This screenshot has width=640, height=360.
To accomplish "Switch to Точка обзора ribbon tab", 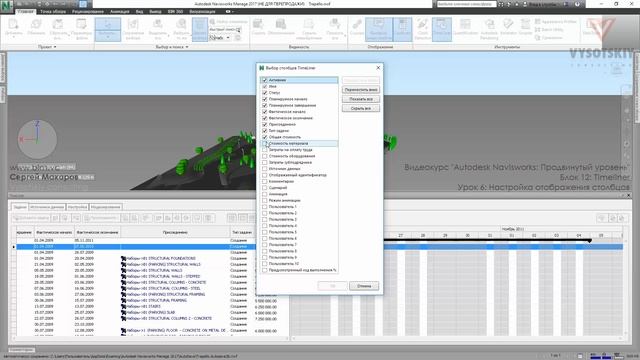I will (x=53, y=11).
